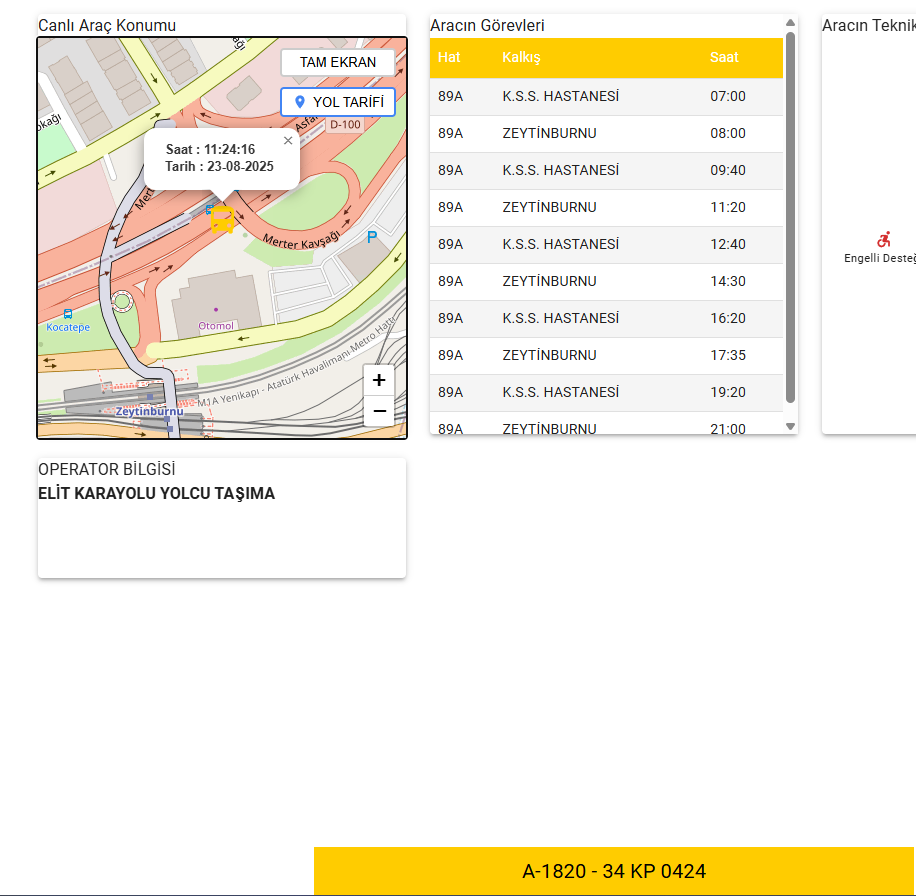The width and height of the screenshot is (916, 896).
Task: Click the blue parking P icon
Action: point(372,237)
